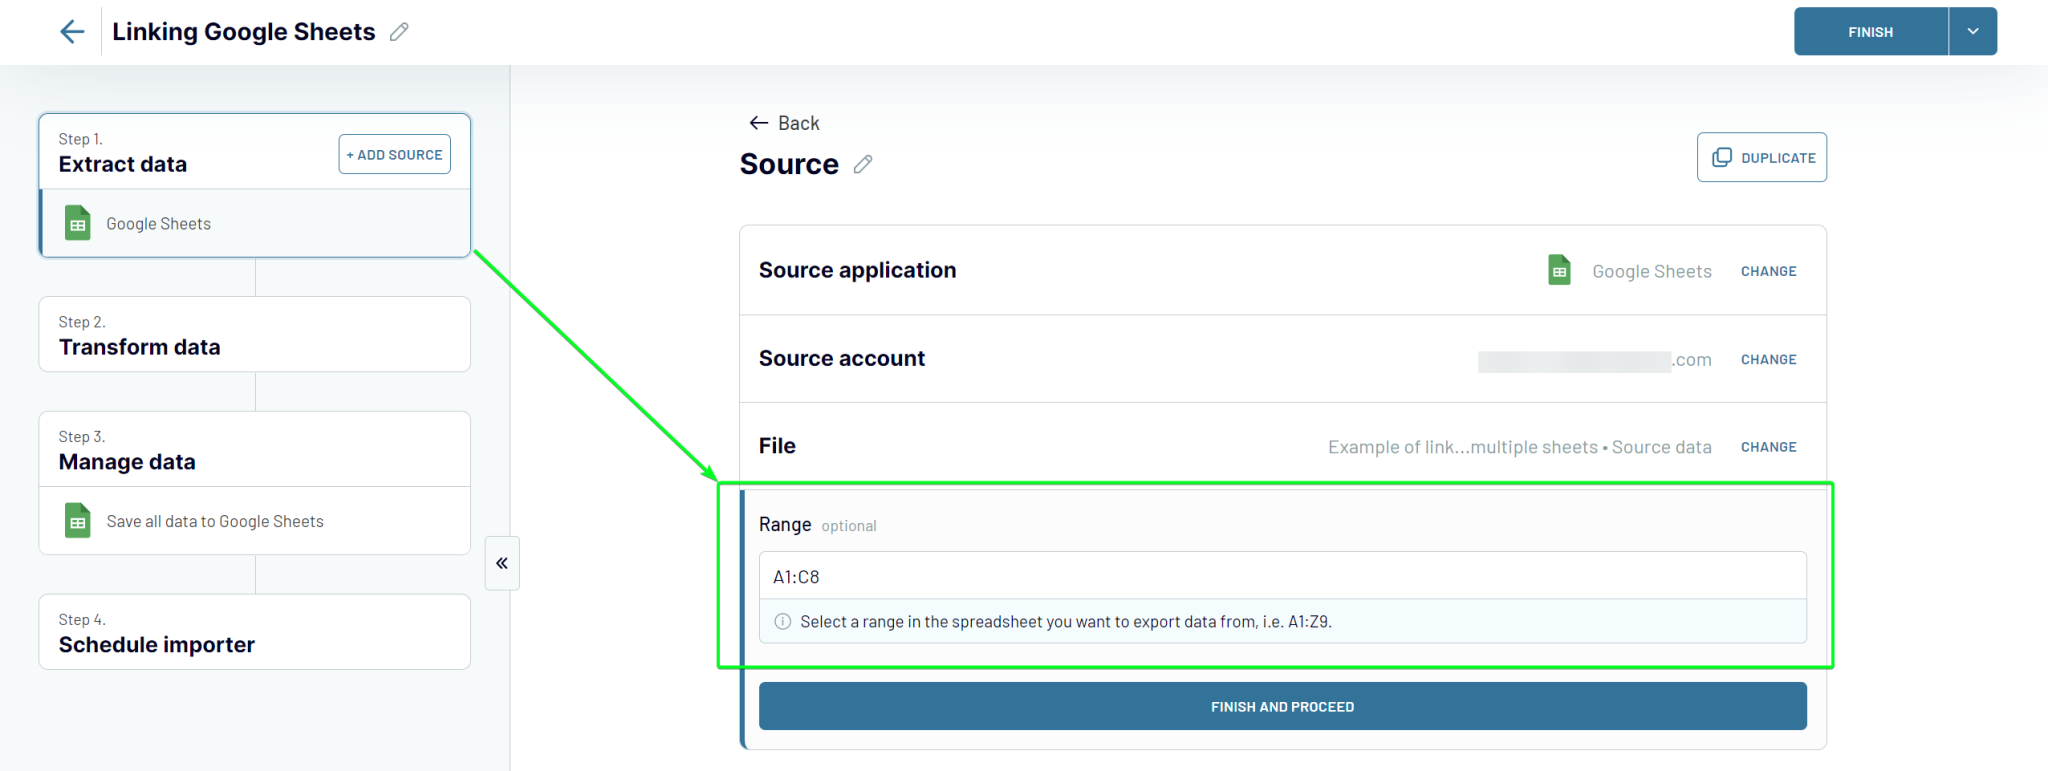Select Save all data to Google Sheets
Image resolution: width=2048 pixels, height=771 pixels.
pyautogui.click(x=255, y=521)
